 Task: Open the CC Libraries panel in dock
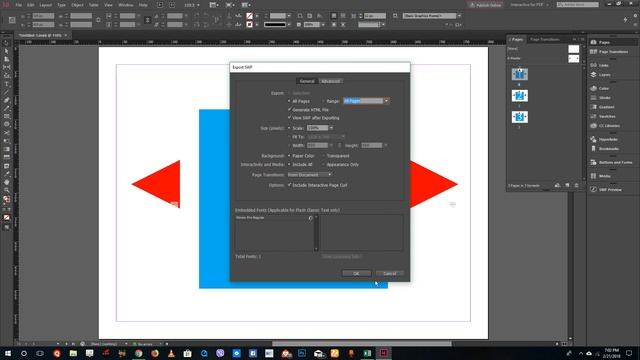605,126
